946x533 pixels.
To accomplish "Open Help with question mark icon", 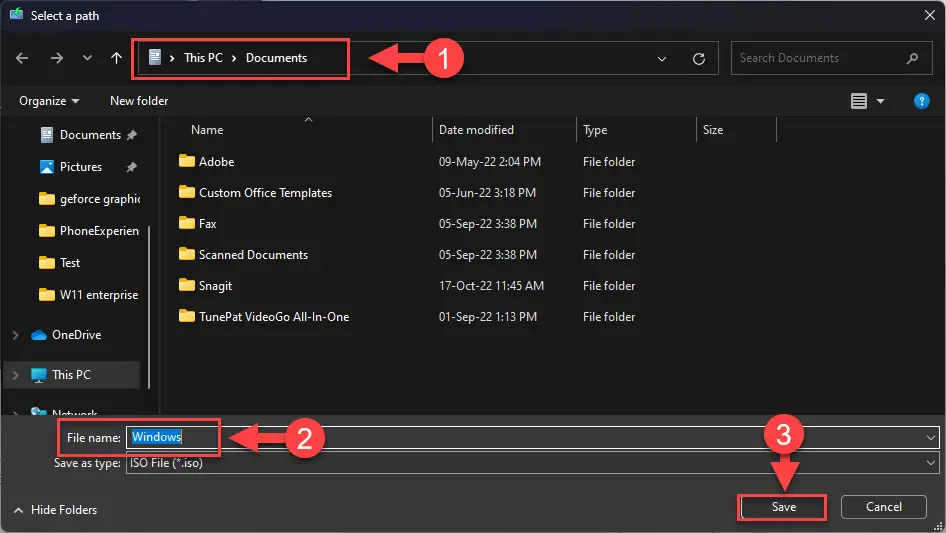I will tap(921, 101).
